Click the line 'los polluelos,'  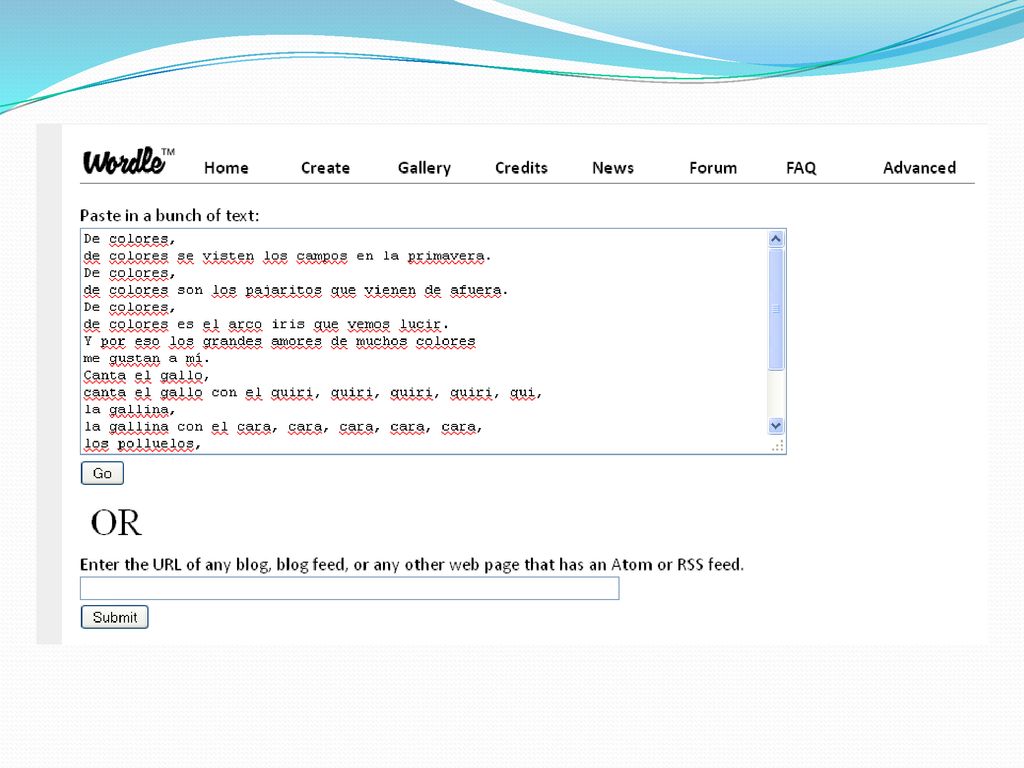click(x=142, y=444)
